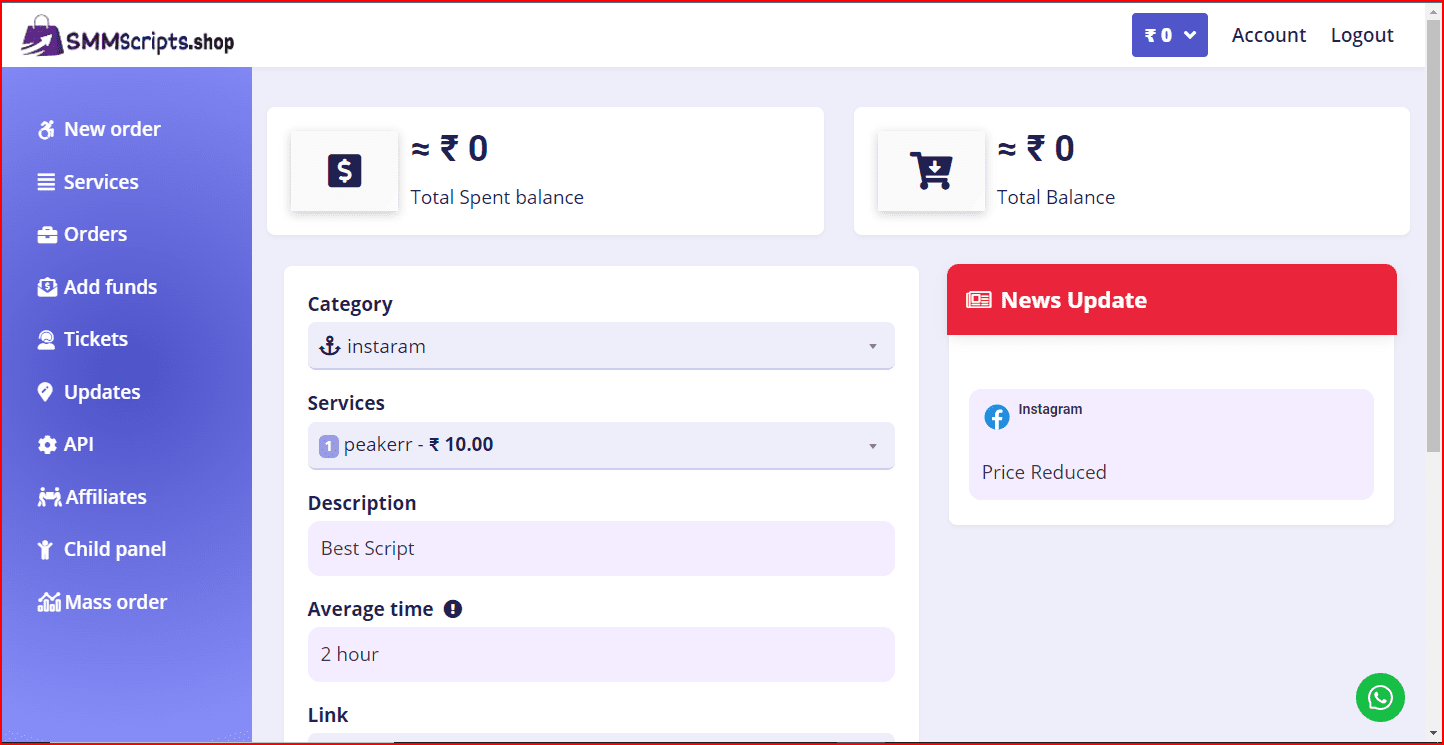Click the newspaper icon in News Update header
Viewport: 1444px width, 745px height.
978,300
